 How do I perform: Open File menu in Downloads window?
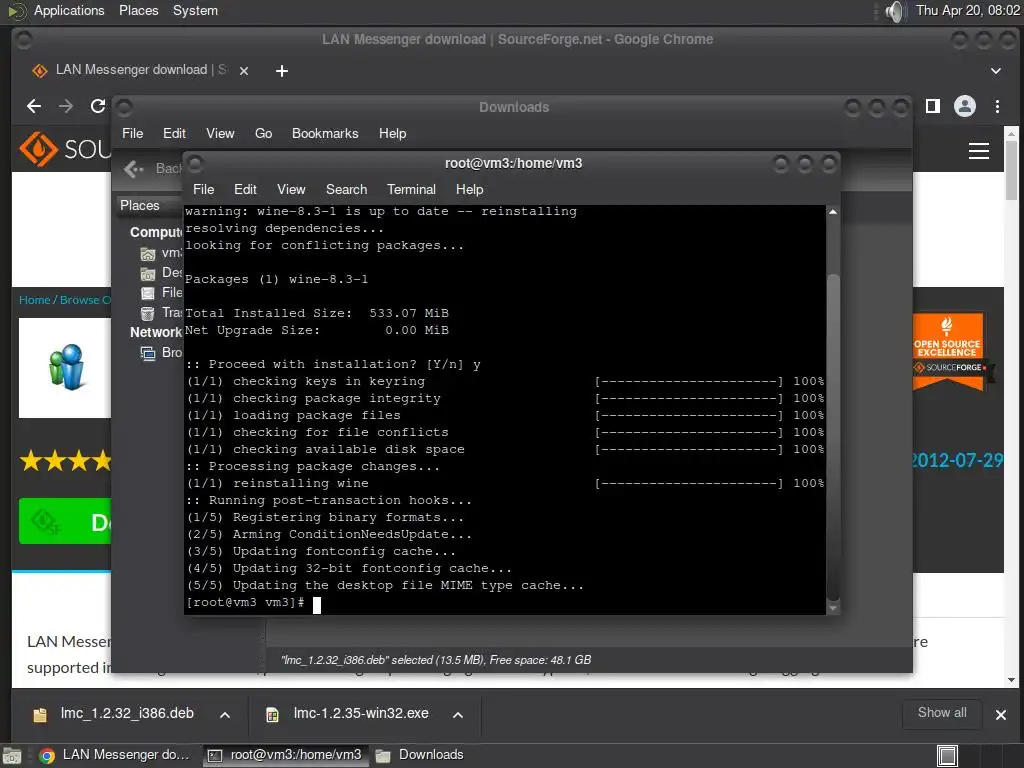[x=133, y=133]
